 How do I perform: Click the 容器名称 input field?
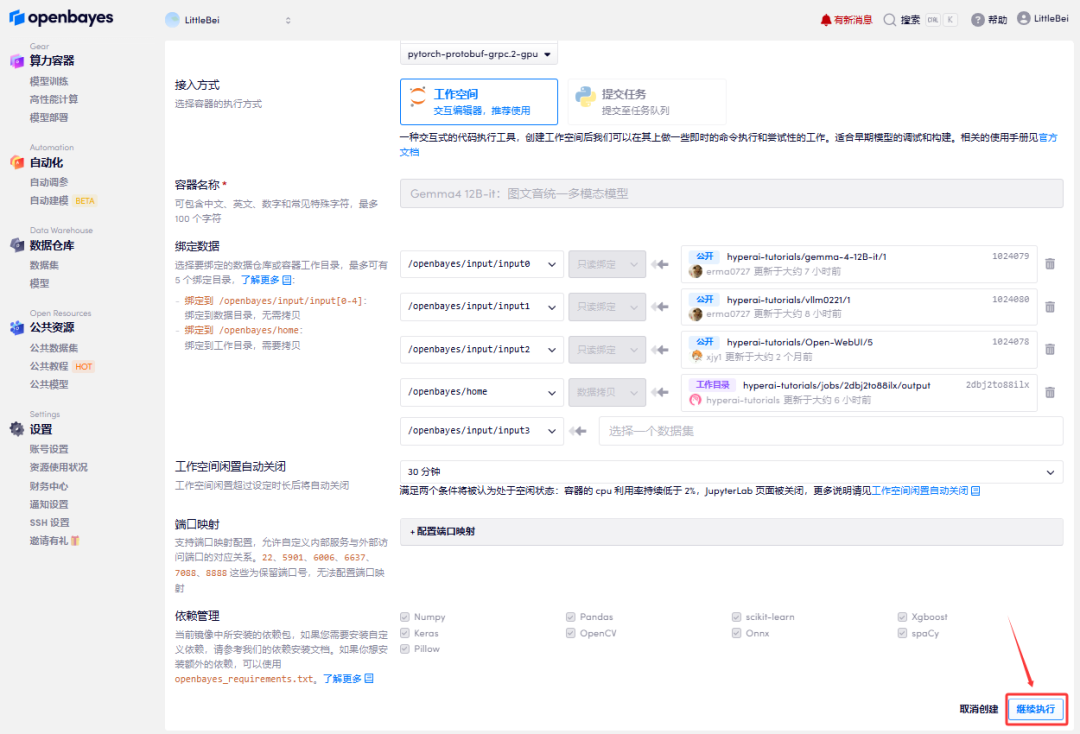[x=731, y=194]
